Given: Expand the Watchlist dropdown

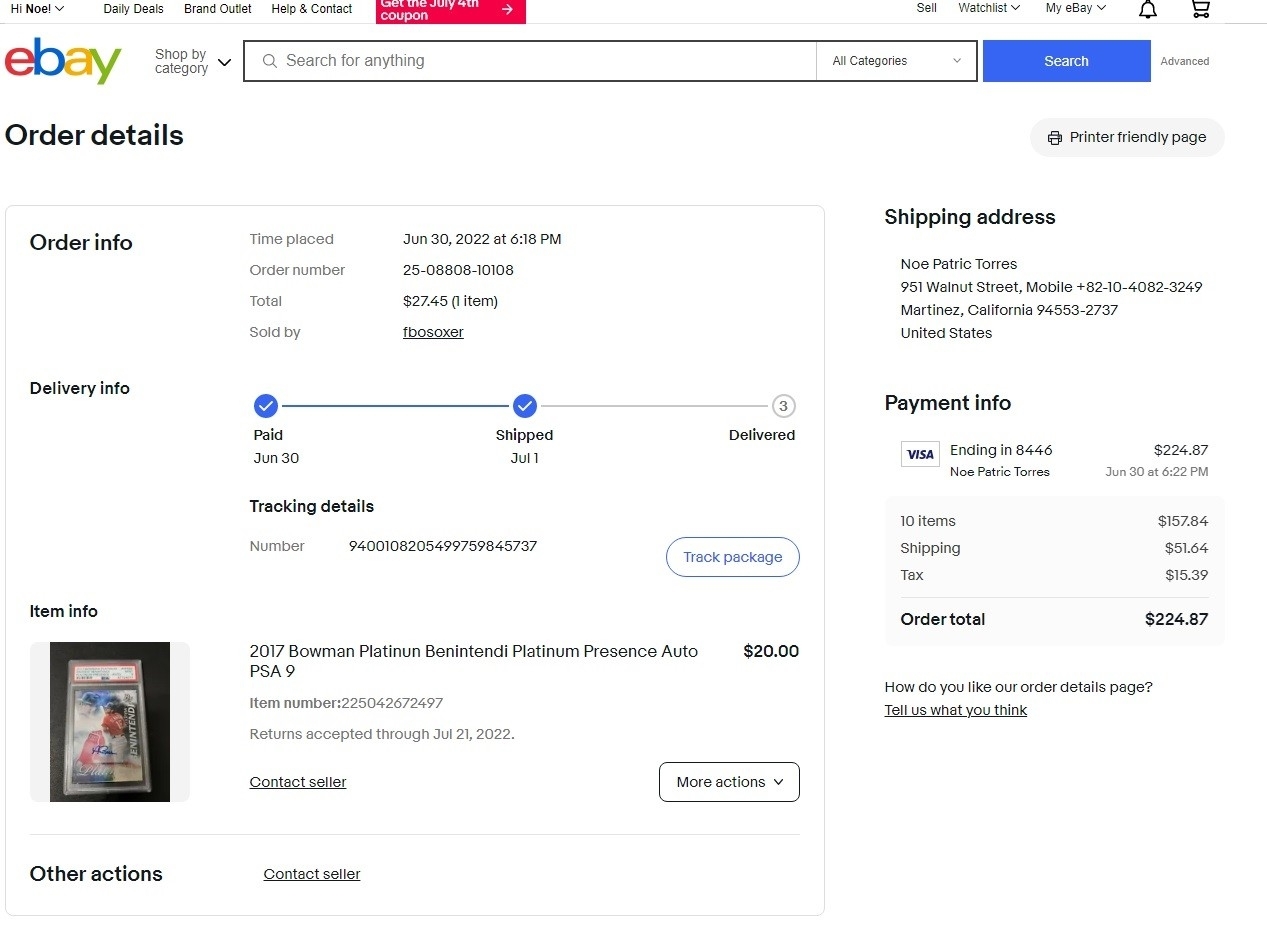Looking at the screenshot, I should pos(989,8).
